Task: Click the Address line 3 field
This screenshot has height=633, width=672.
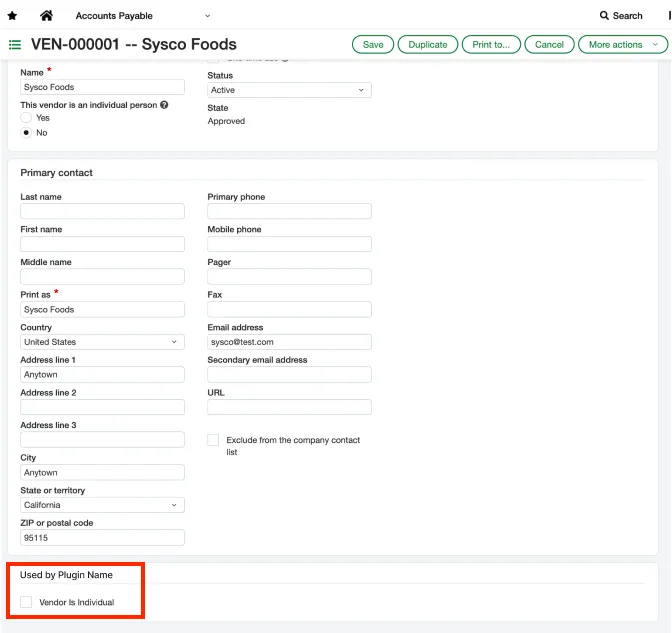Action: tap(102, 440)
